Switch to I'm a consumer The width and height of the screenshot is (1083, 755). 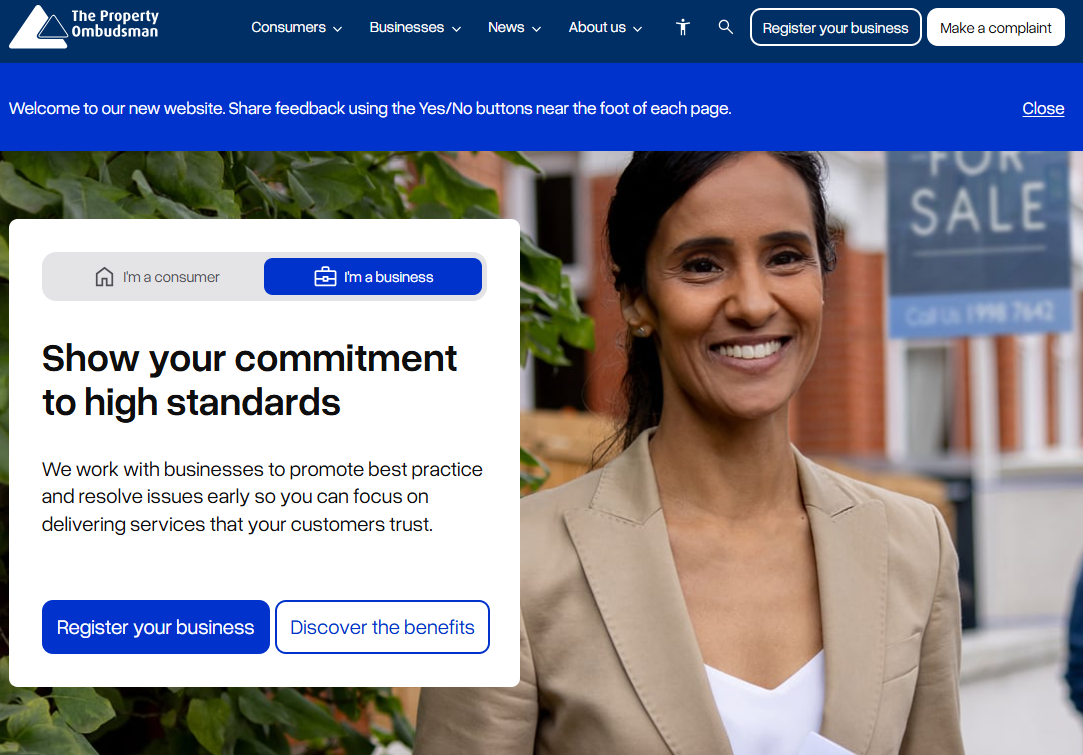point(156,277)
